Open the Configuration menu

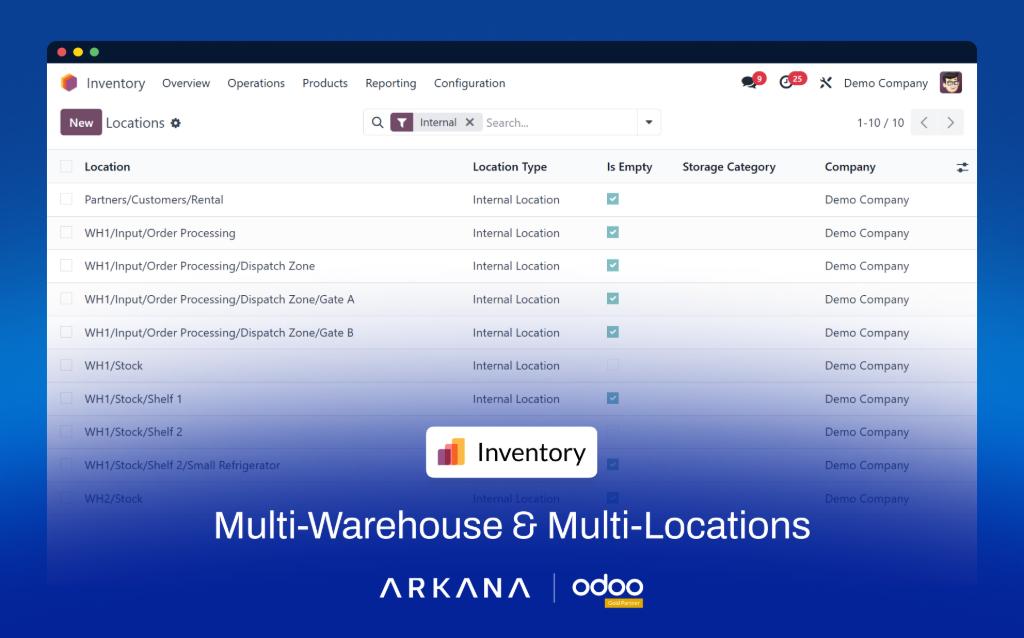pyautogui.click(x=470, y=83)
